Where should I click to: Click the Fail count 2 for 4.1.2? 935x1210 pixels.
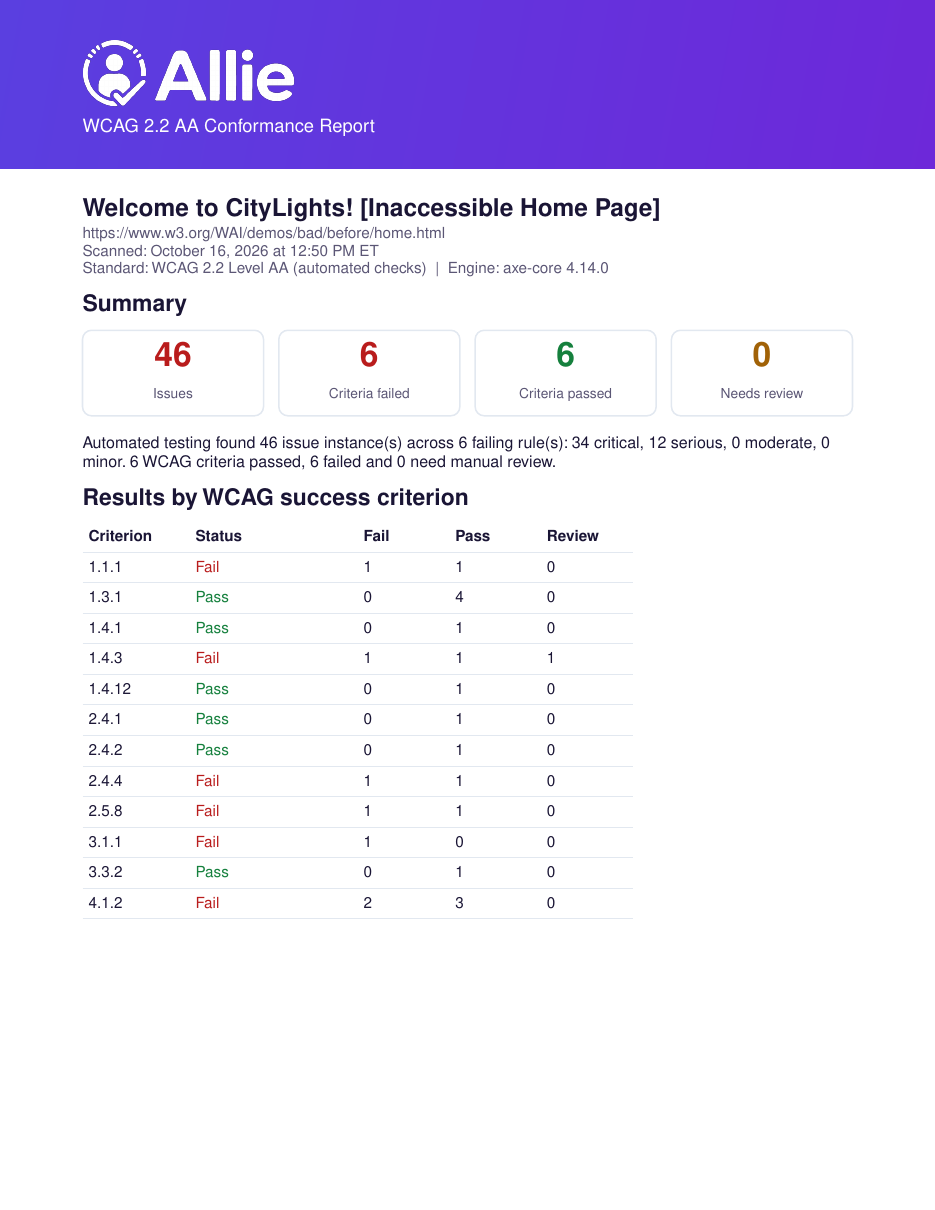[x=368, y=903]
